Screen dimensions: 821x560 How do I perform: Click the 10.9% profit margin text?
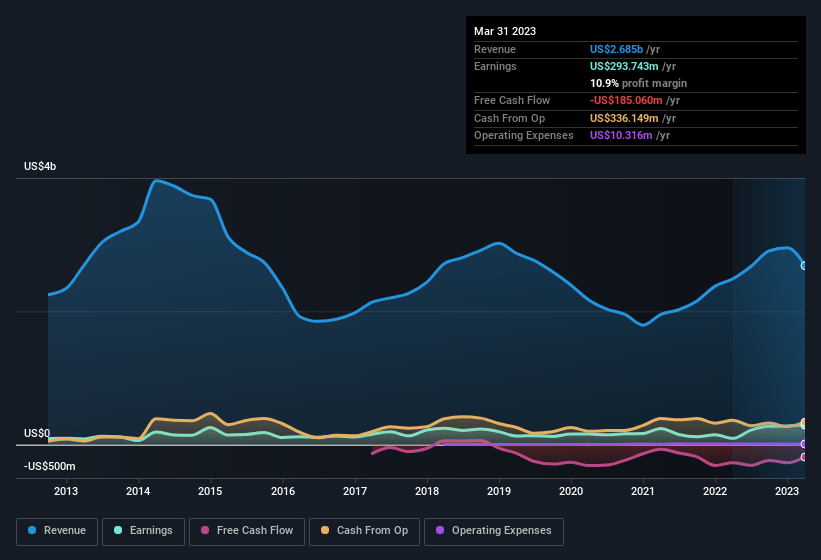[x=638, y=83]
